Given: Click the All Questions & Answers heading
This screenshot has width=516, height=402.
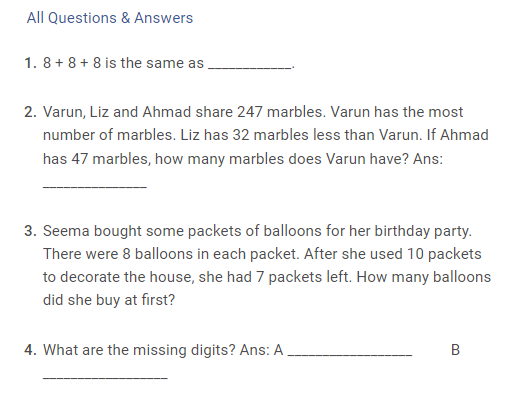Looking at the screenshot, I should pos(110,18).
